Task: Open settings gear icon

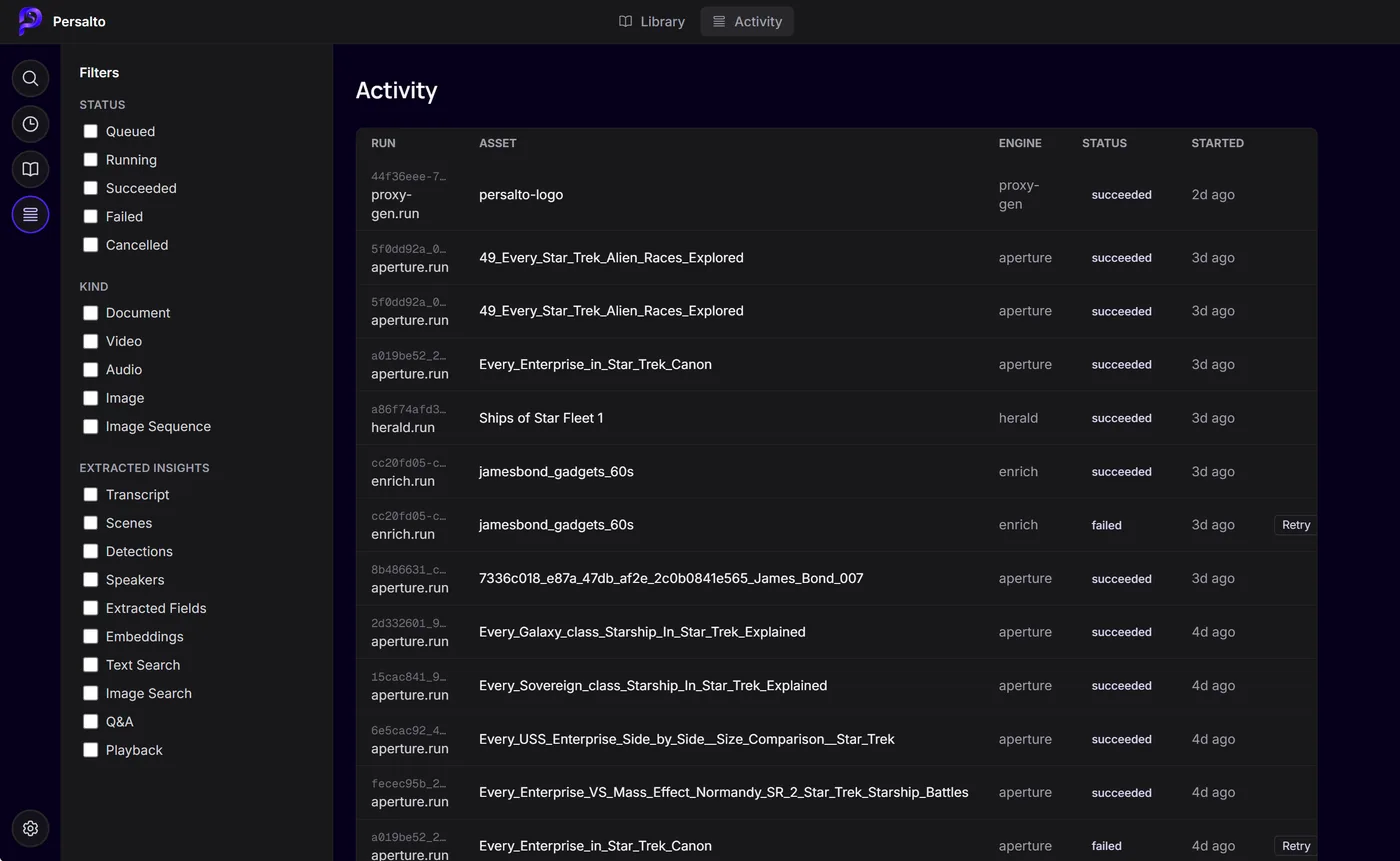Action: point(30,828)
